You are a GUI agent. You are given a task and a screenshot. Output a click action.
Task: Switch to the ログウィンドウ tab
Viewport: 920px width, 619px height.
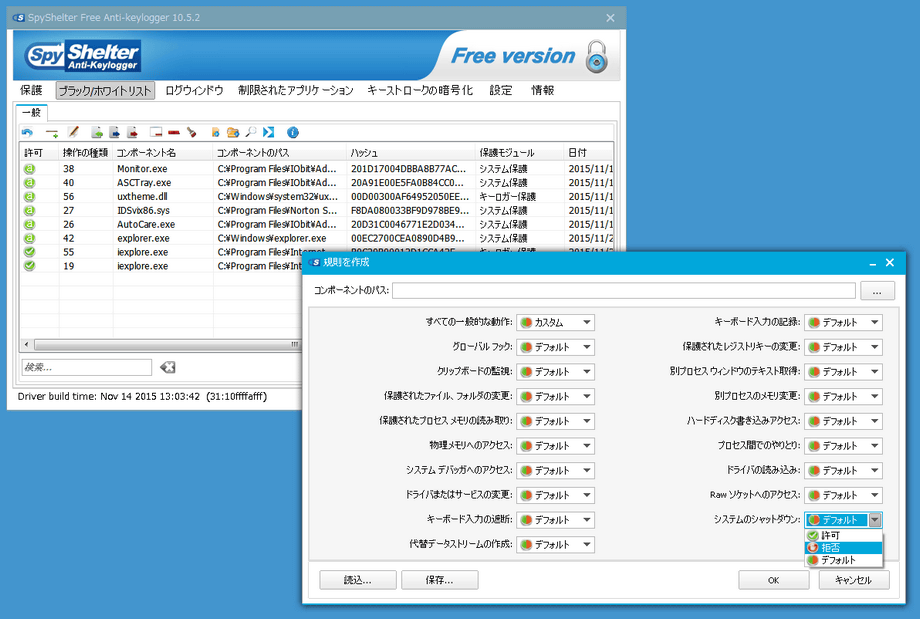tap(194, 90)
